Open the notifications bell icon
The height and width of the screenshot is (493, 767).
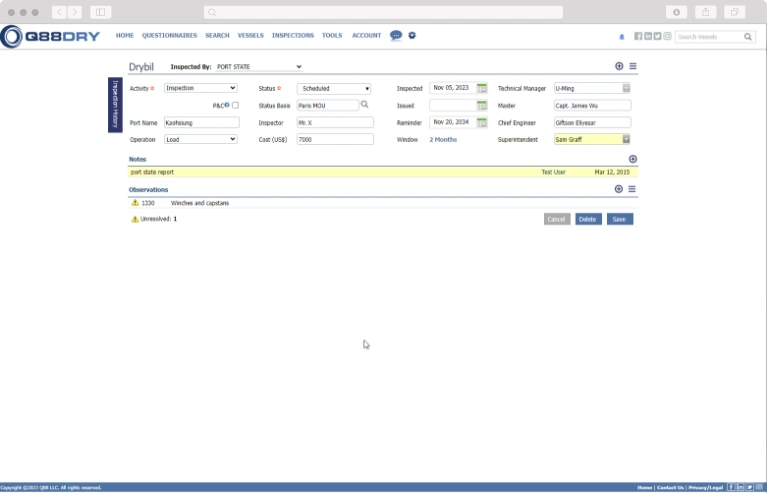point(622,37)
